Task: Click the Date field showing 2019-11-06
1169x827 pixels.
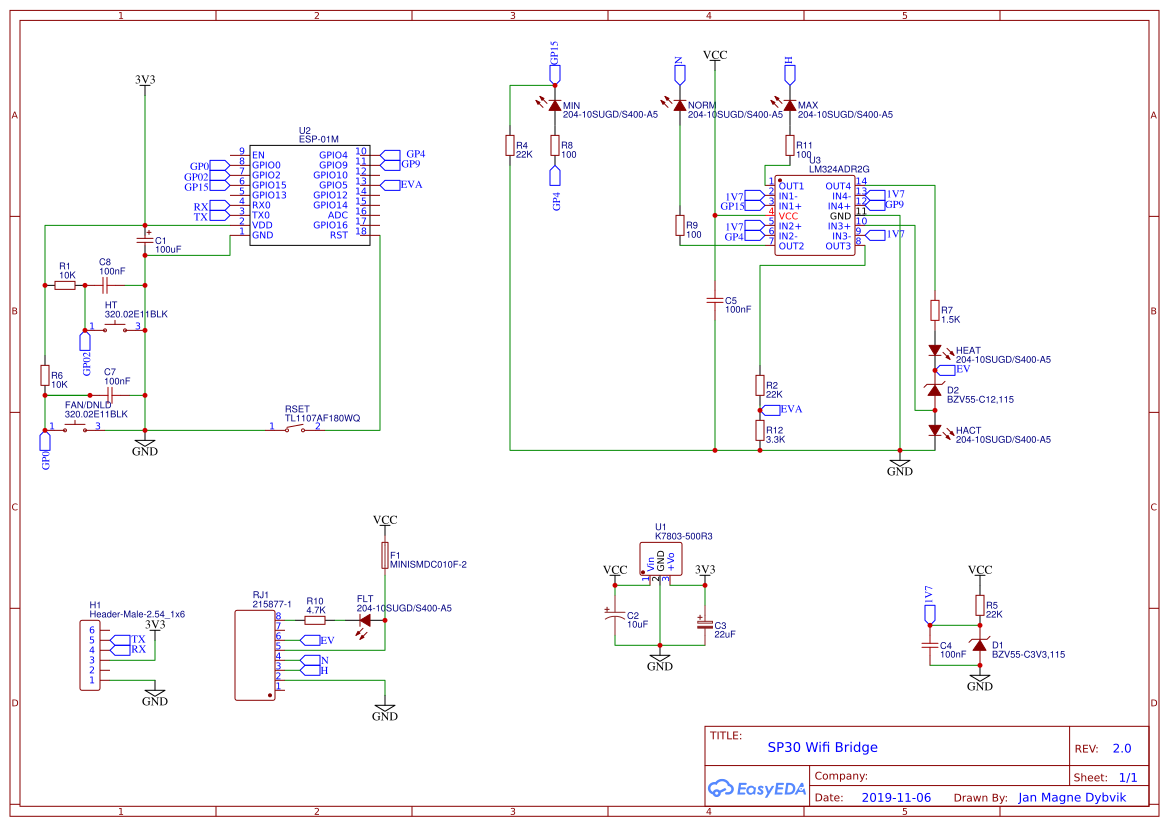Action: (895, 797)
